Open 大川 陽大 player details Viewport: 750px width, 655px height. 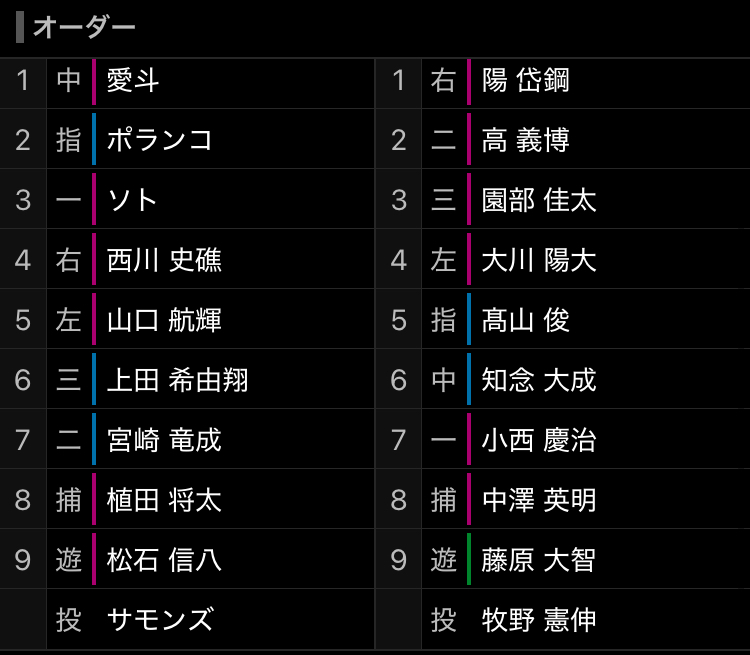click(539, 260)
